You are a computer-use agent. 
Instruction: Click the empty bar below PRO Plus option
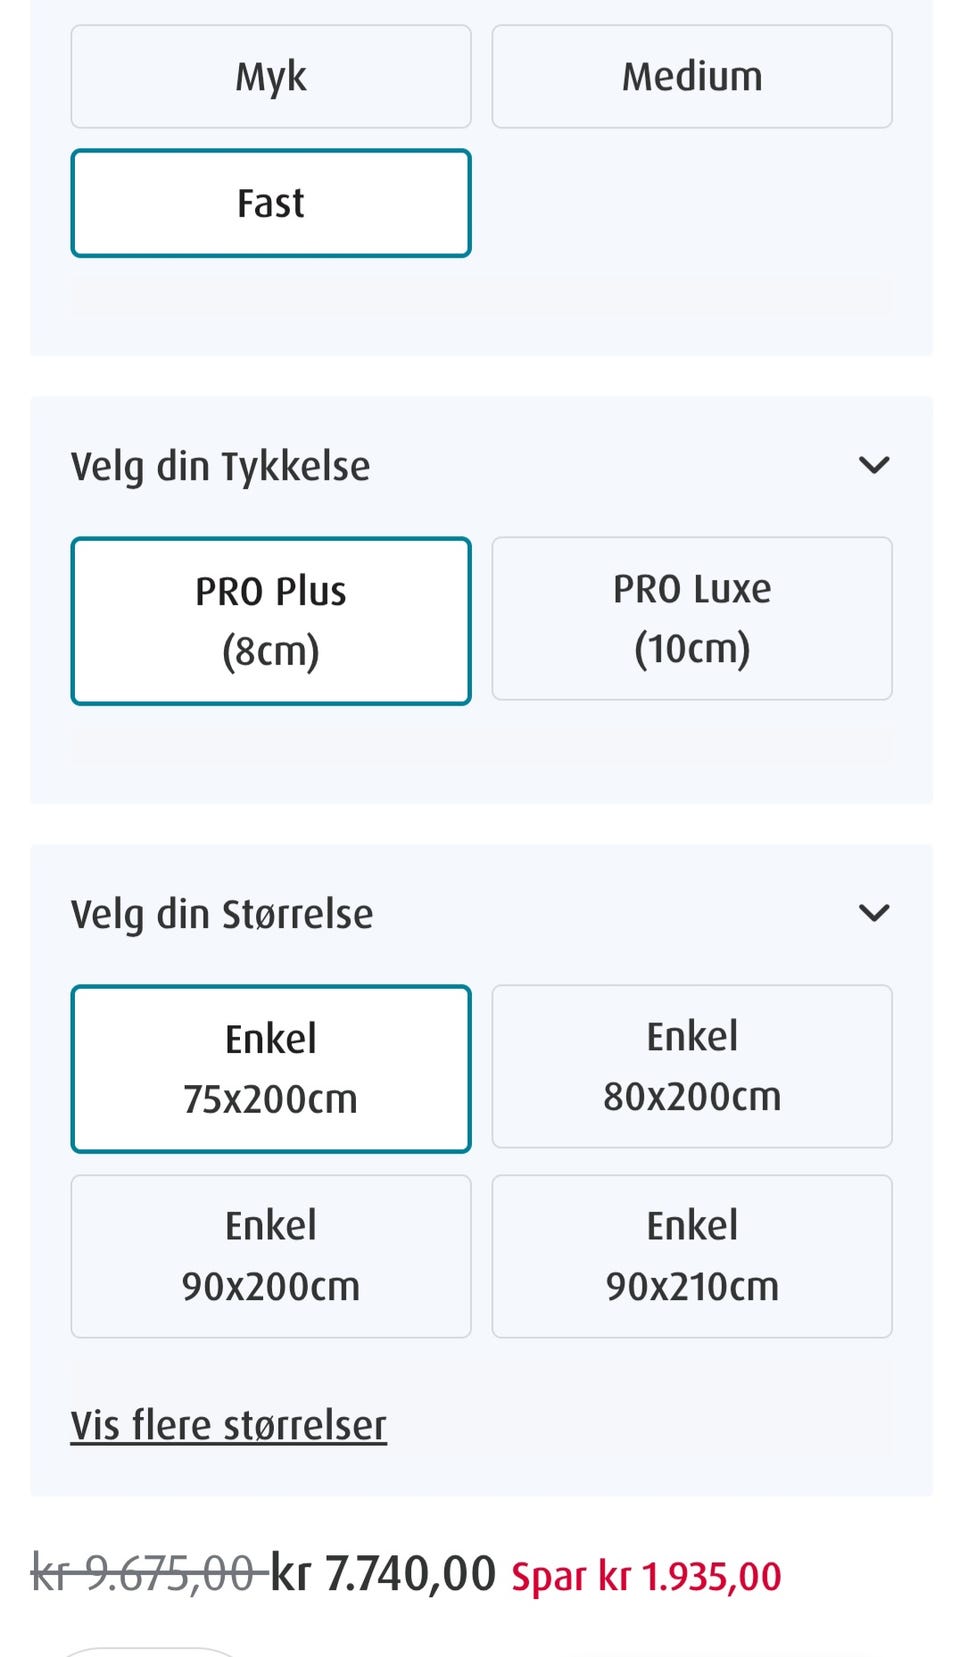click(x=481, y=744)
